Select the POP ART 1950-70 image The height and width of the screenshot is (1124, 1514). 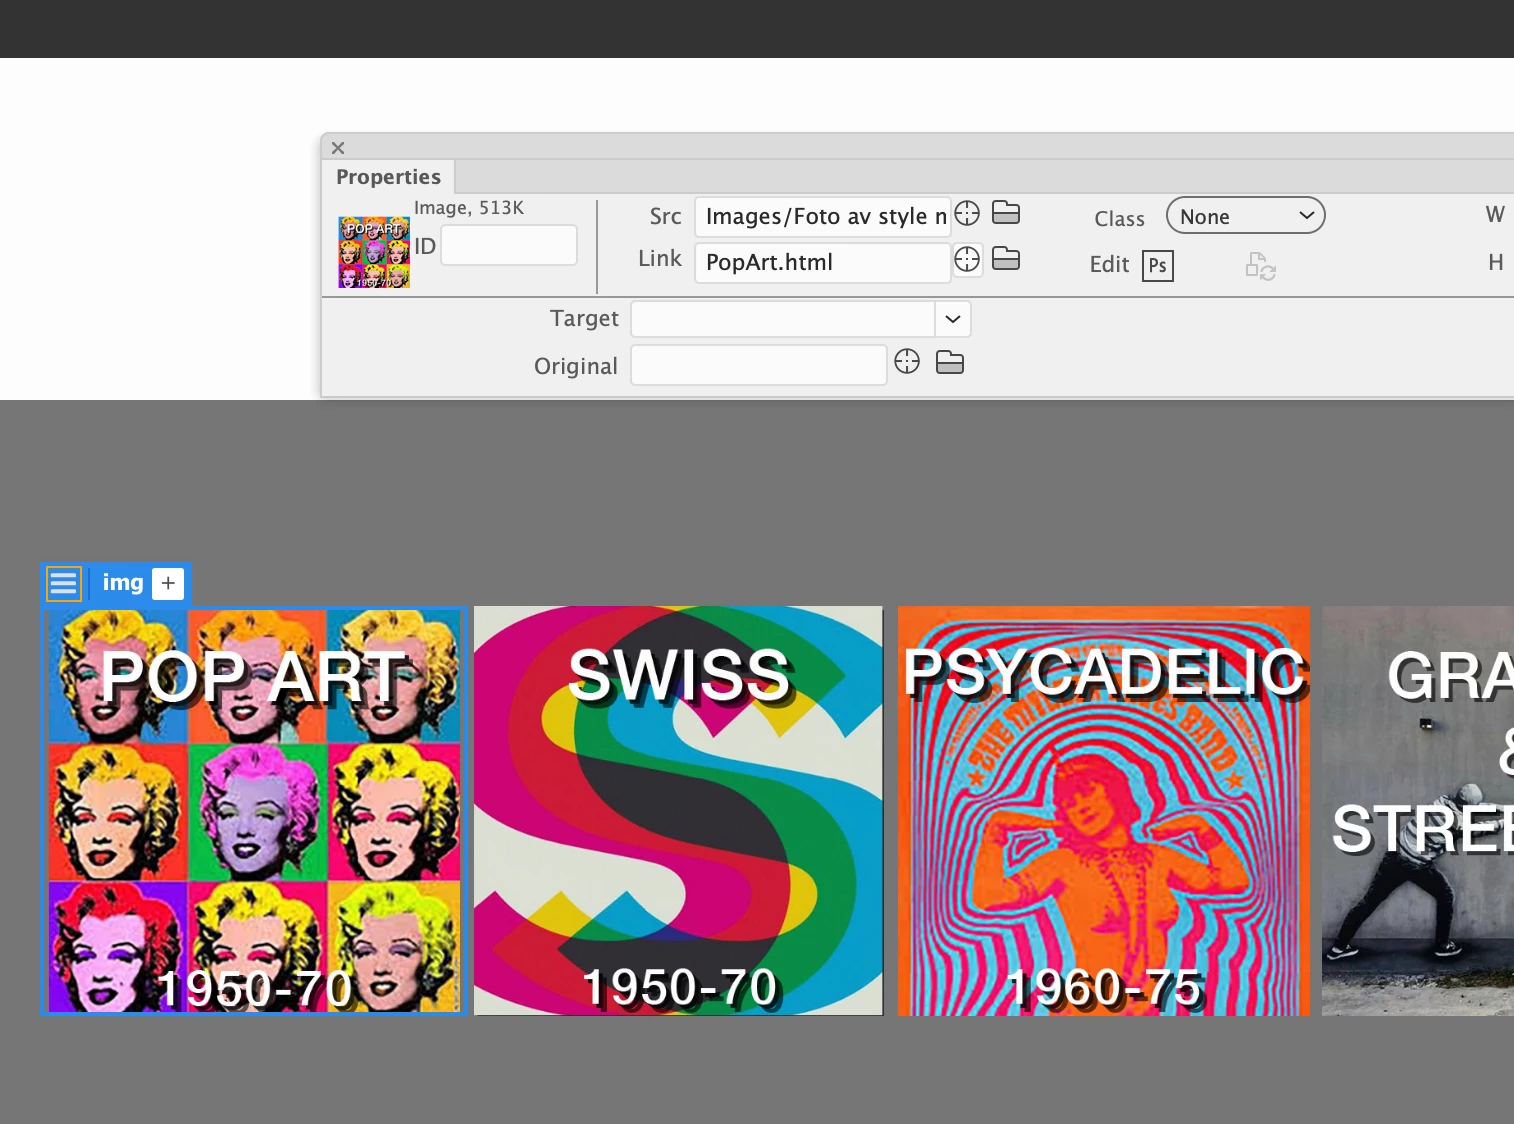(254, 811)
